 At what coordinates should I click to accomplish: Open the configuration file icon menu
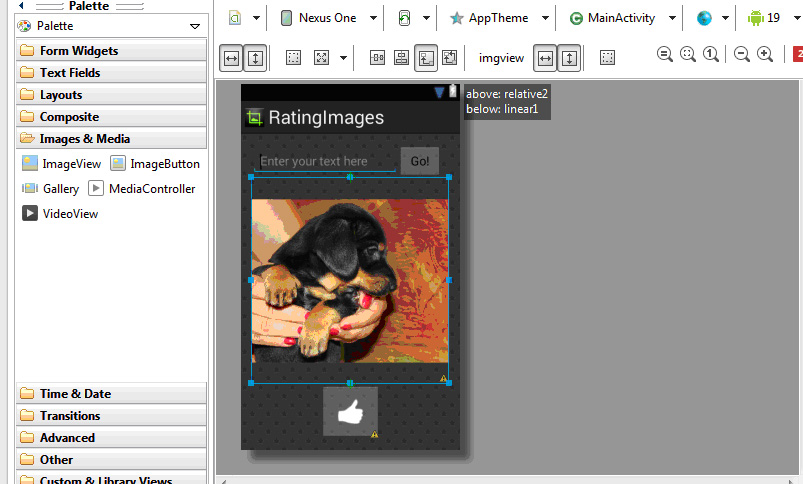point(235,18)
